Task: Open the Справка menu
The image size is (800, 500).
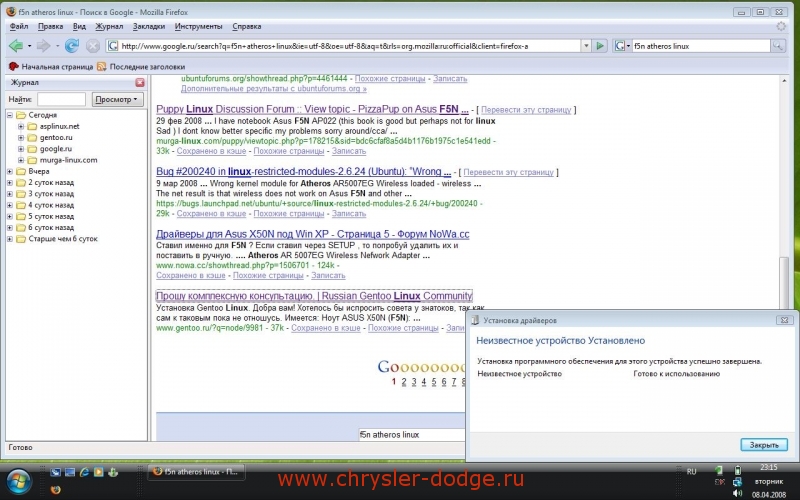Action: (246, 27)
